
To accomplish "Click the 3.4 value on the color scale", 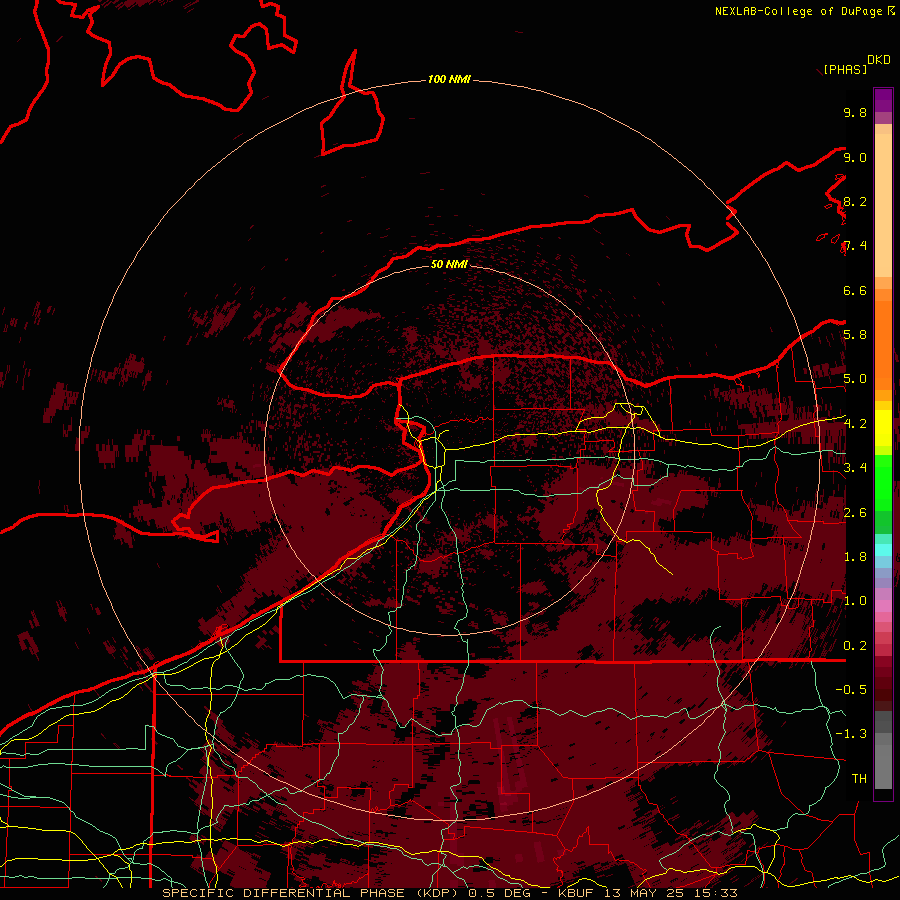I will 855,468.
